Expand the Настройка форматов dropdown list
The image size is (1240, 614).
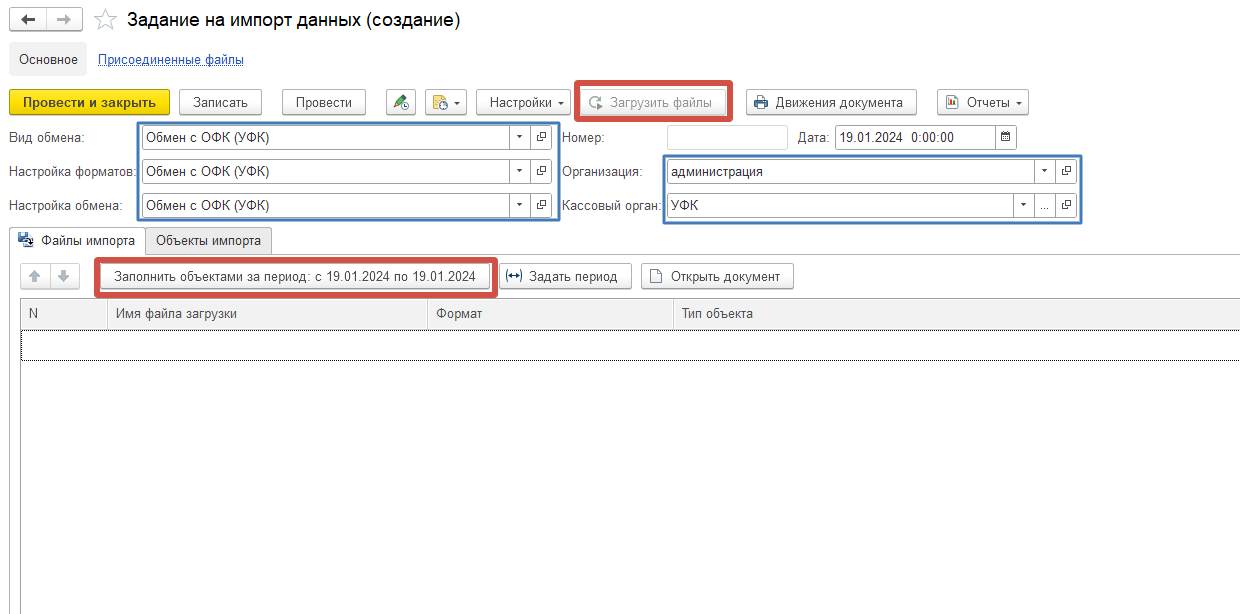click(x=520, y=172)
